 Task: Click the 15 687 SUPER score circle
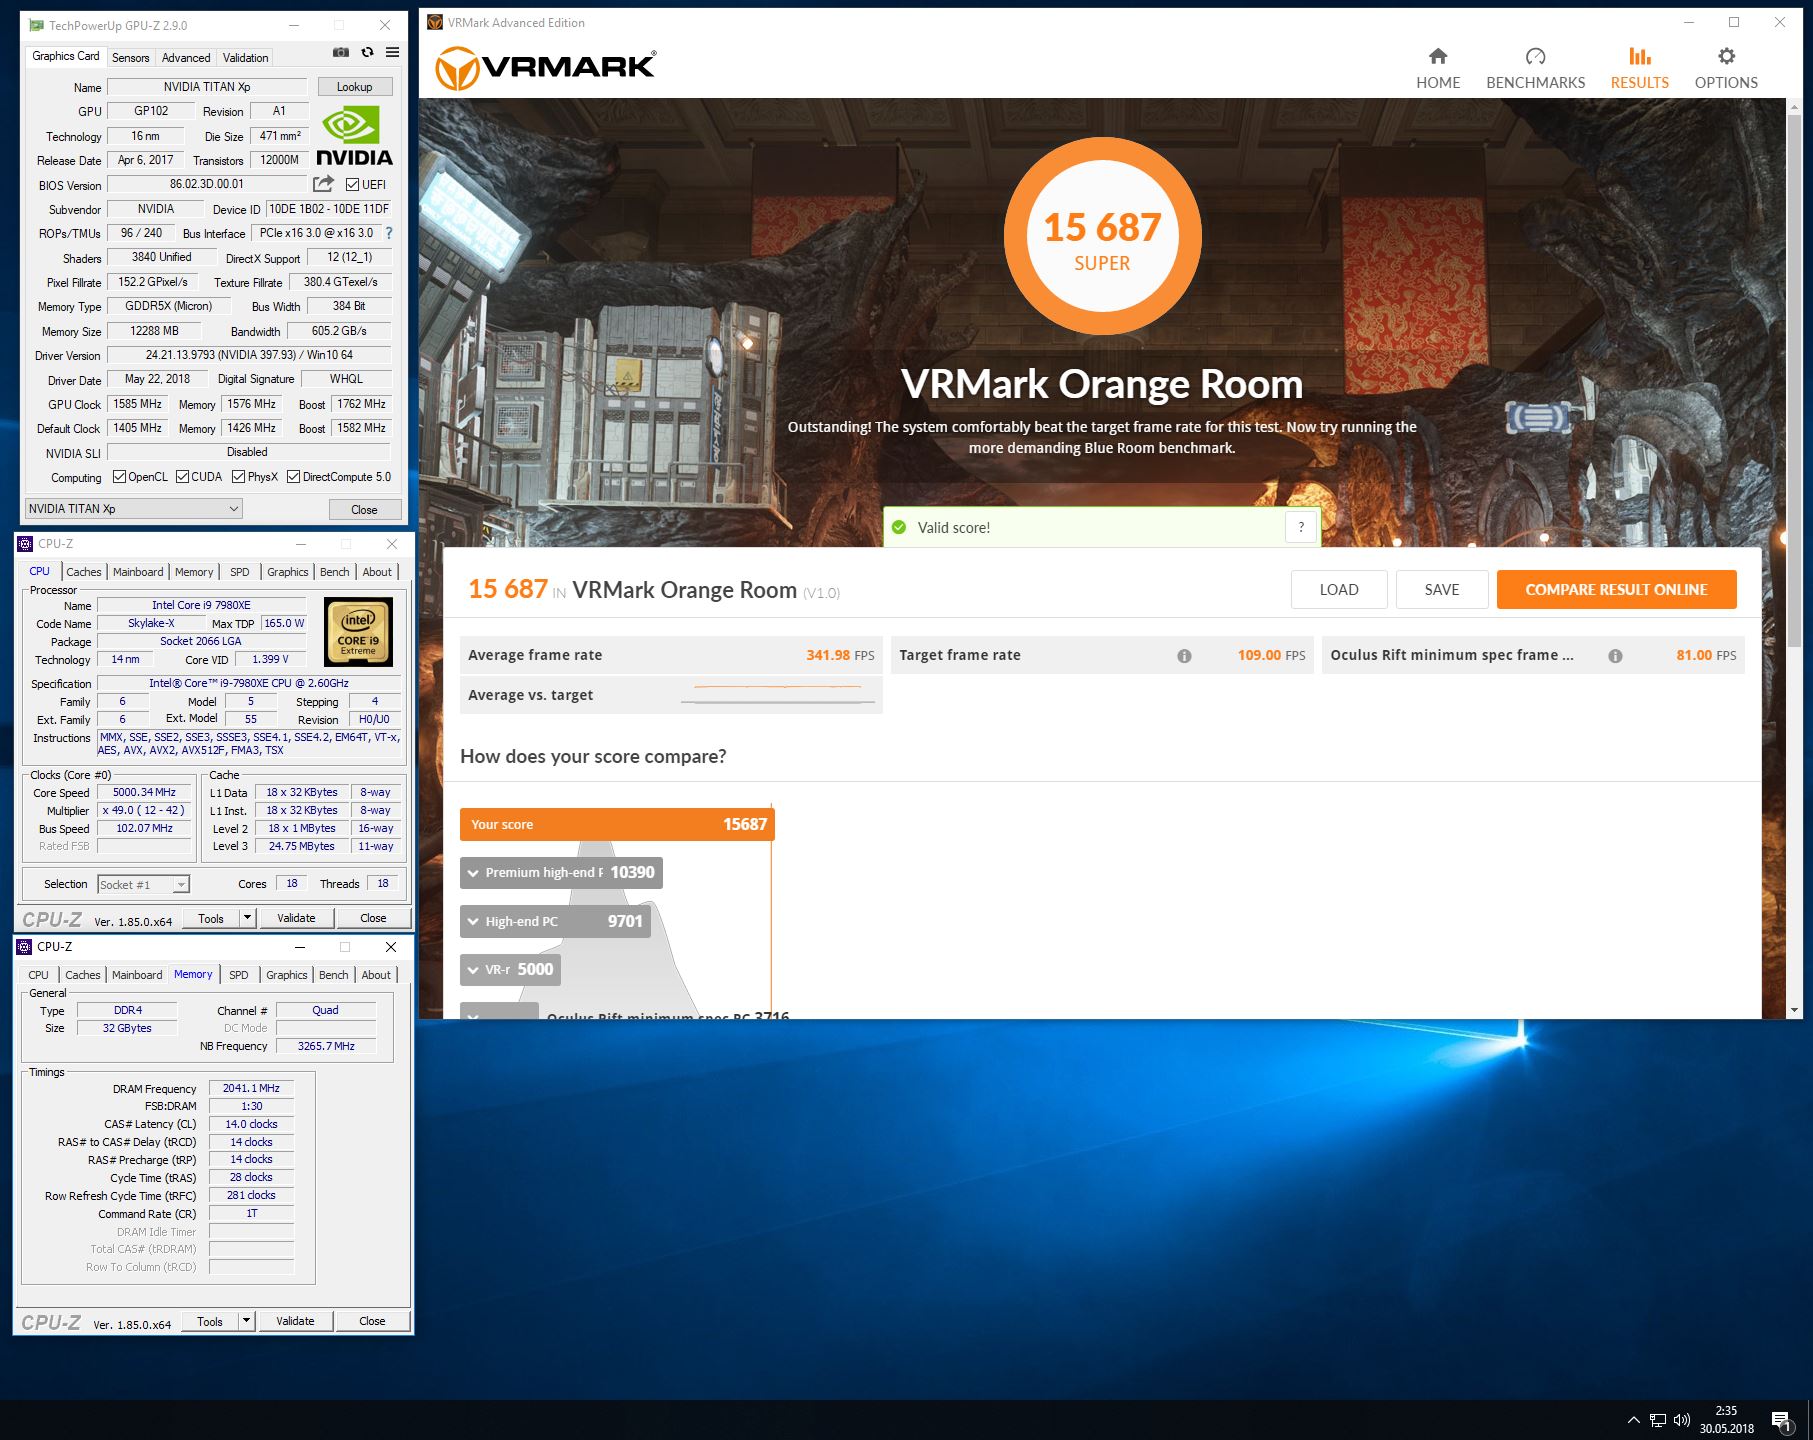click(x=1102, y=235)
